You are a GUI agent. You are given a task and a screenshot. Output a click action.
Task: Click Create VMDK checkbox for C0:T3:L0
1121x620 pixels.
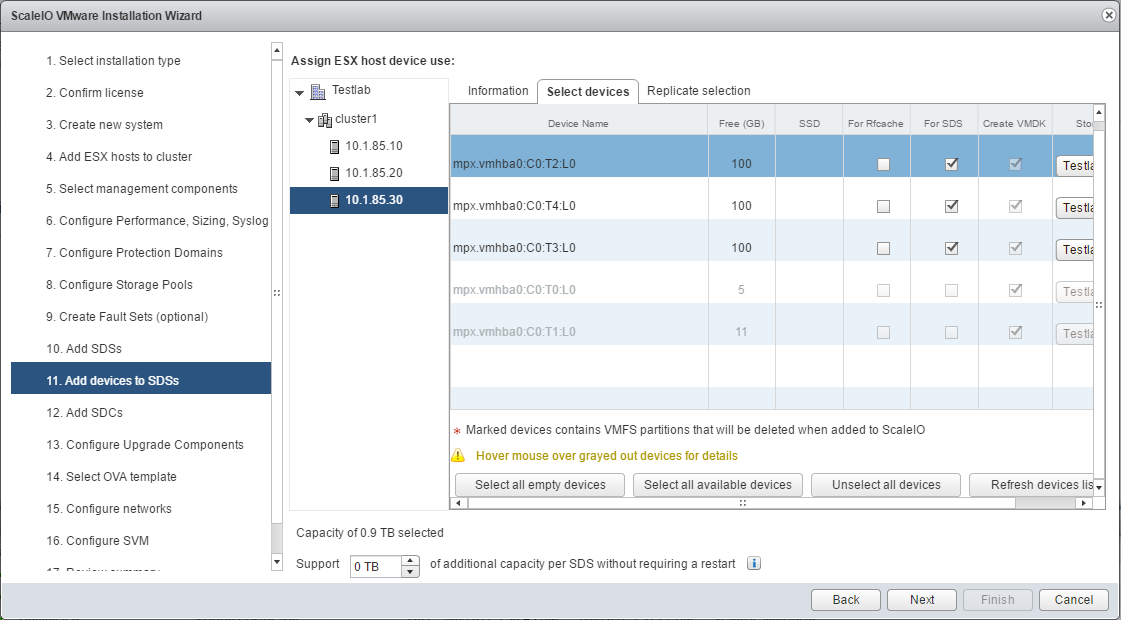[x=1014, y=249]
